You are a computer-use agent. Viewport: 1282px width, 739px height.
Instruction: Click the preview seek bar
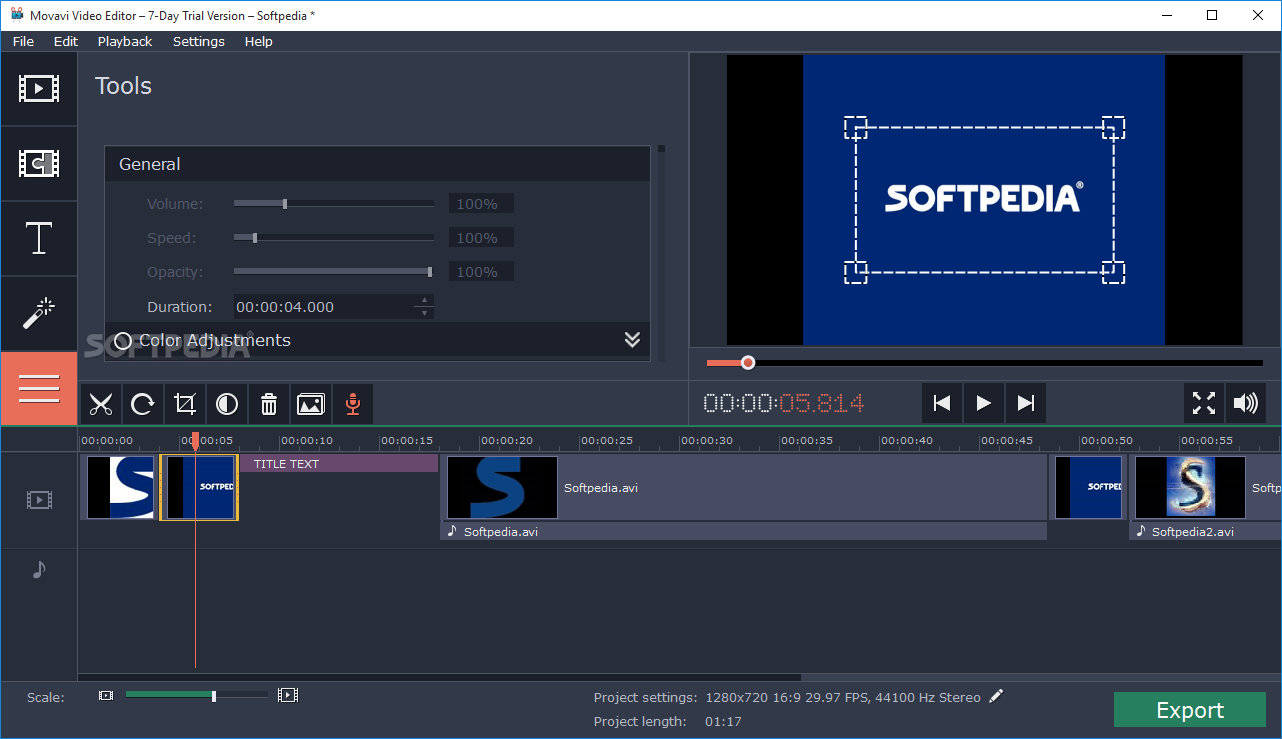click(985, 363)
